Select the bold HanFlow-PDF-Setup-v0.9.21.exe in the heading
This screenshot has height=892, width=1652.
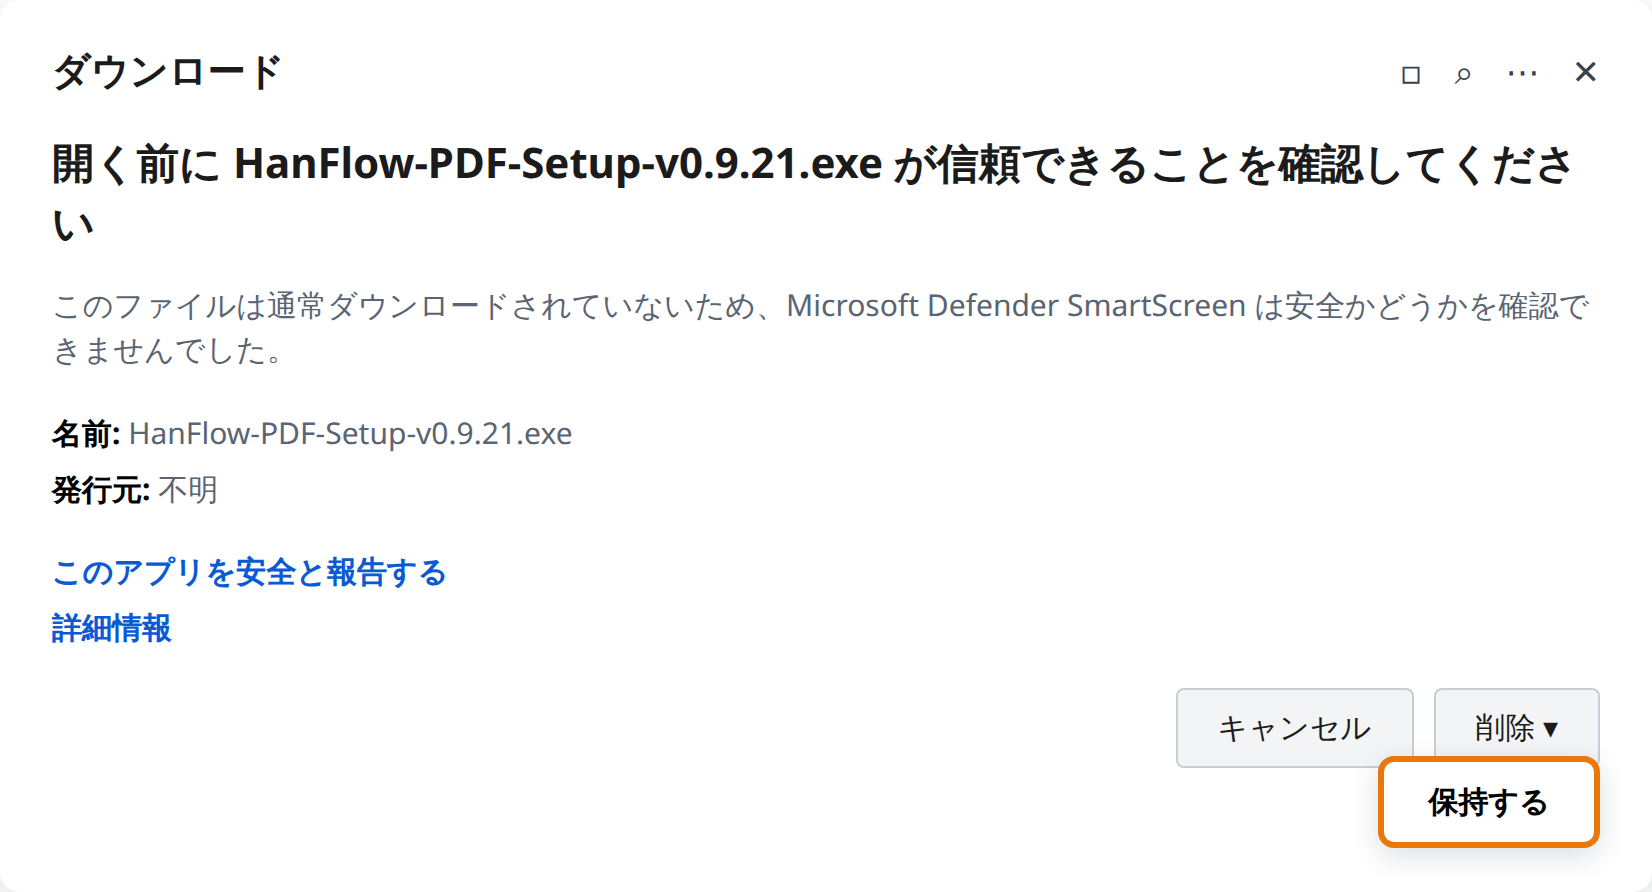pos(558,164)
